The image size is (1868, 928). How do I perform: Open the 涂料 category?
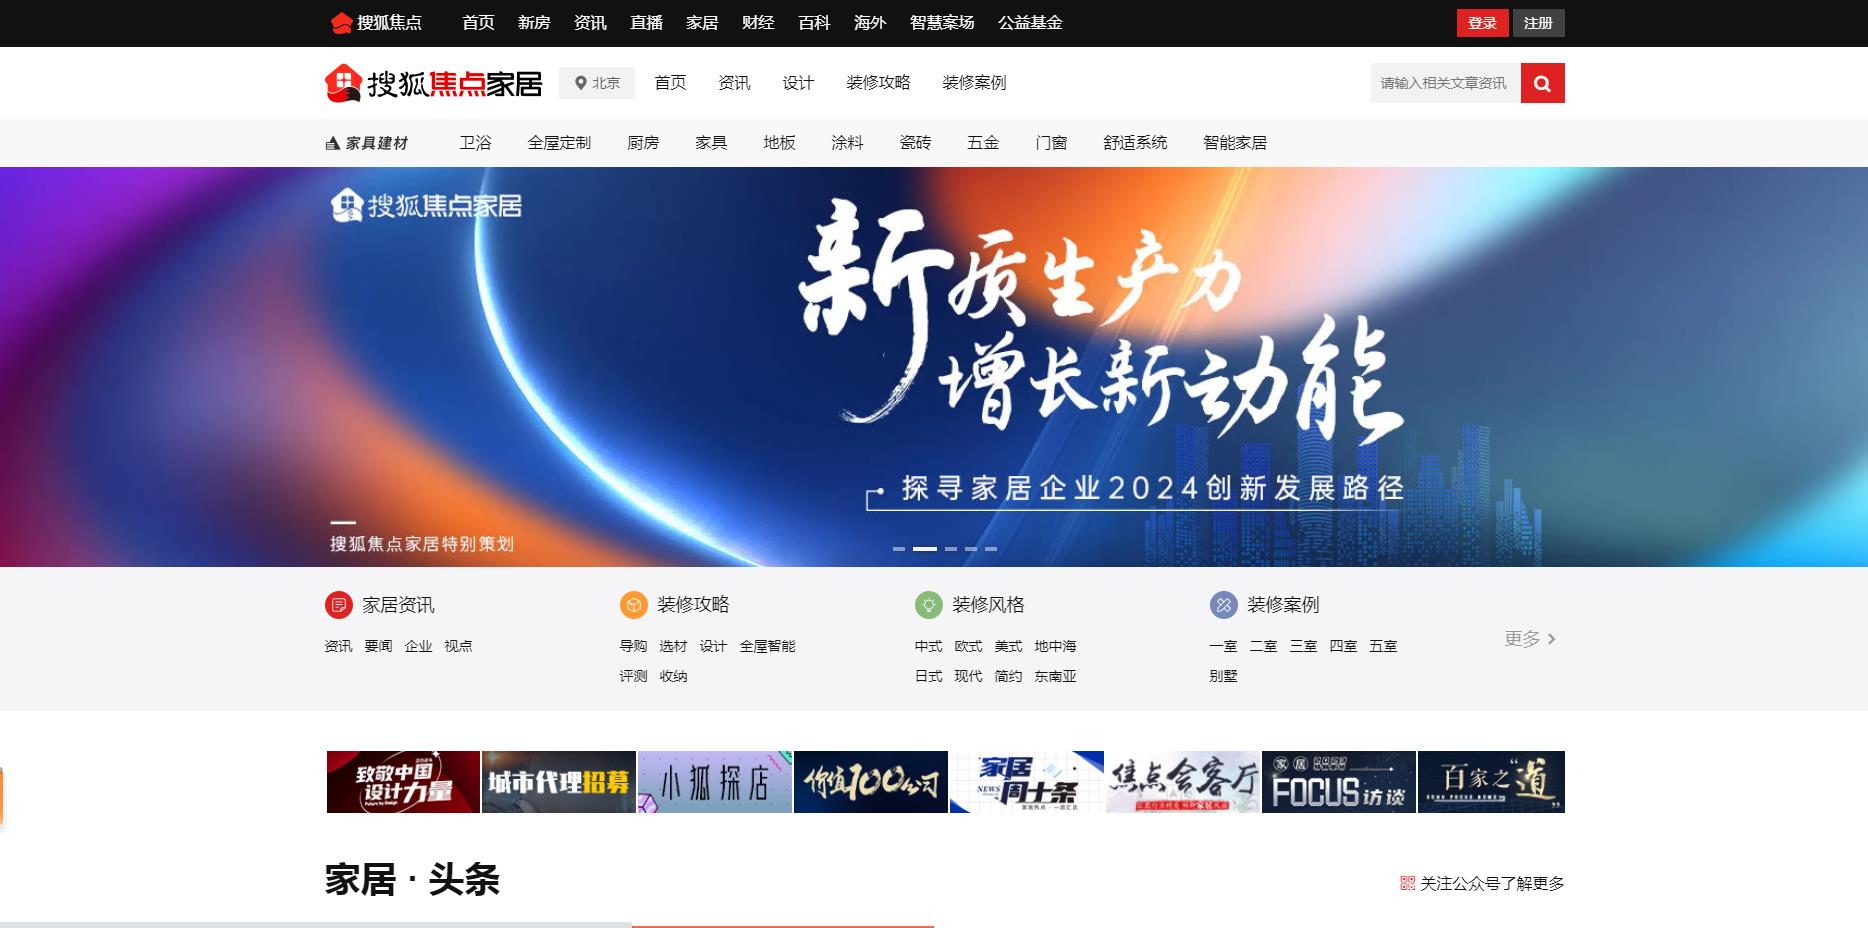(847, 143)
